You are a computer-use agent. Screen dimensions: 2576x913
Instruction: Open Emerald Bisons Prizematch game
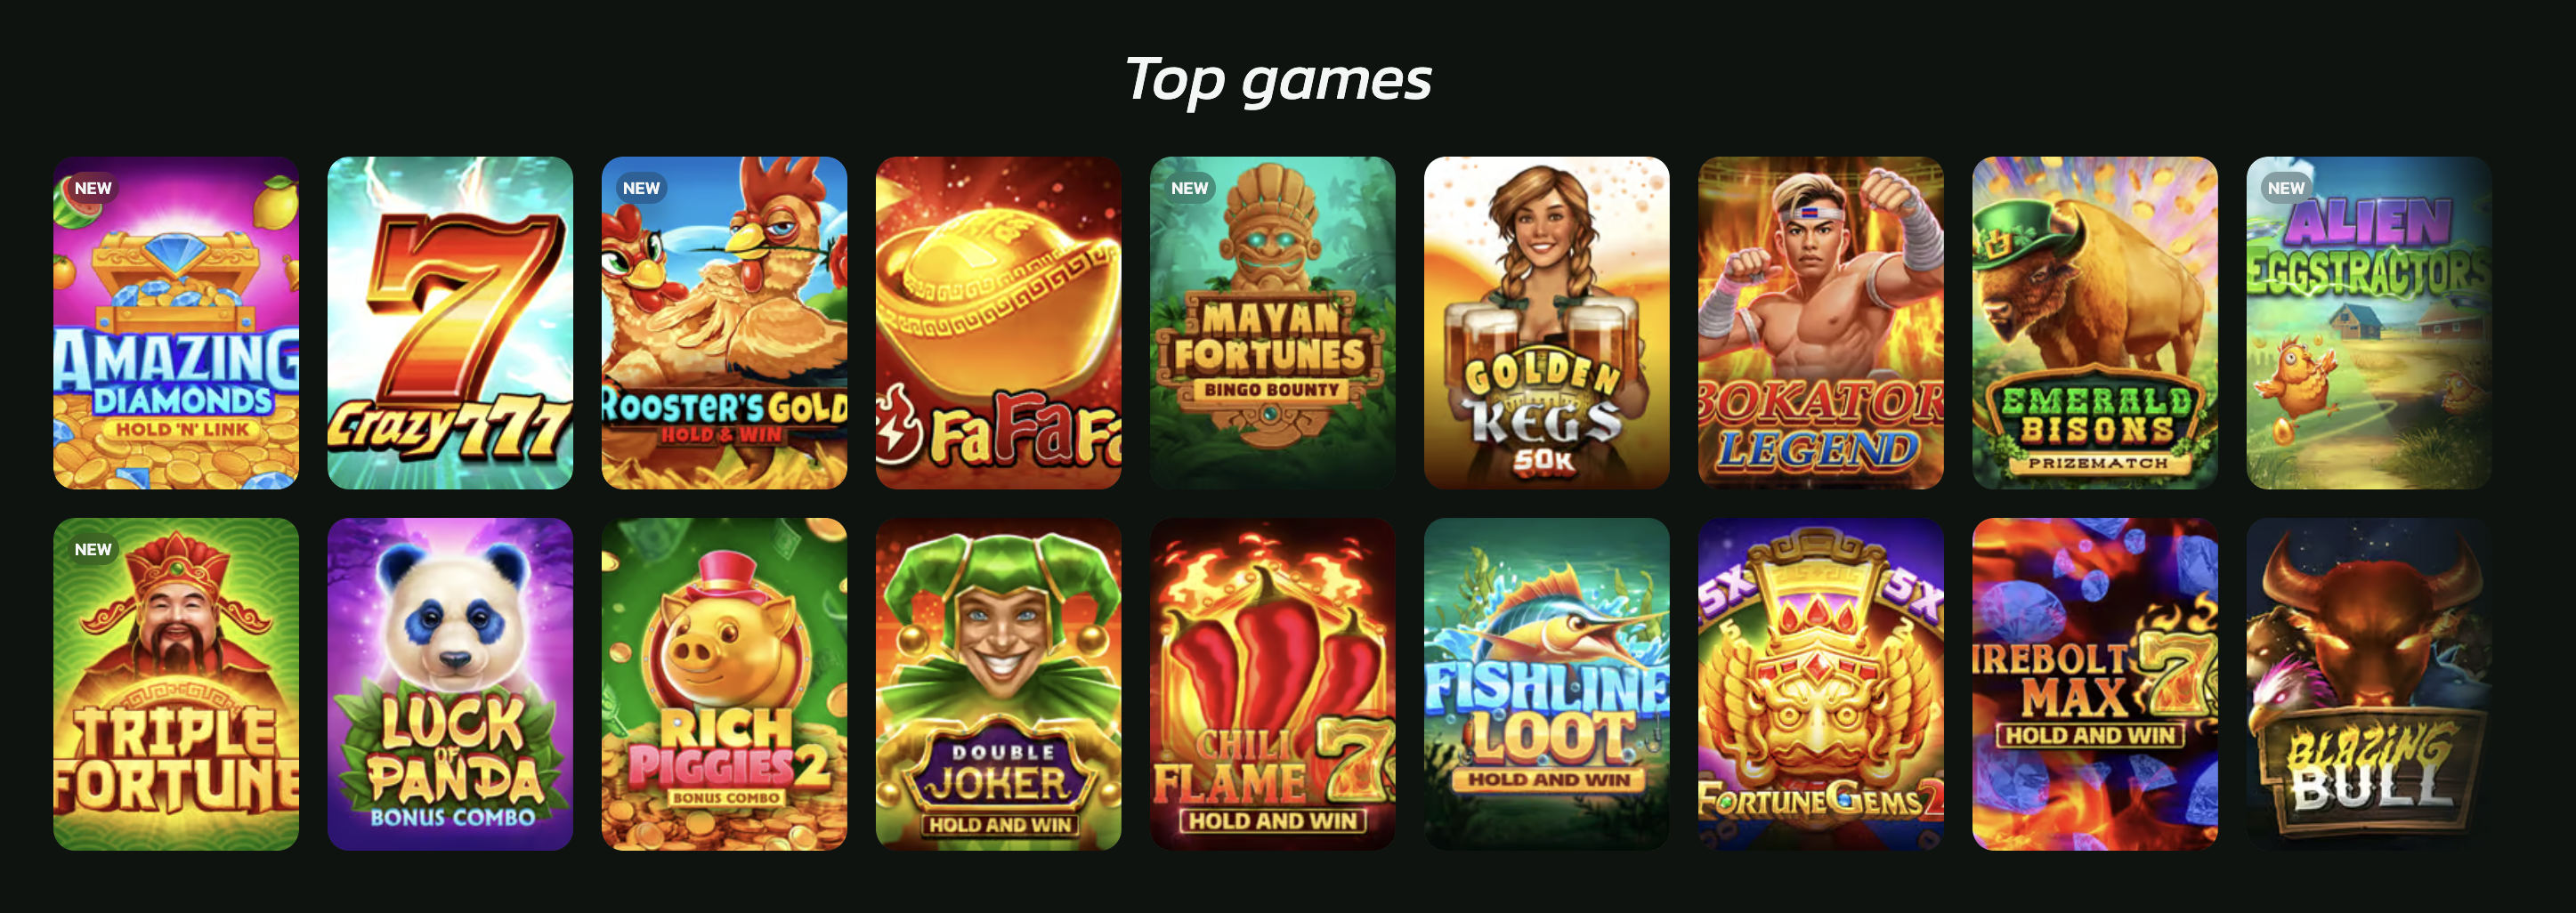[x=2094, y=323]
